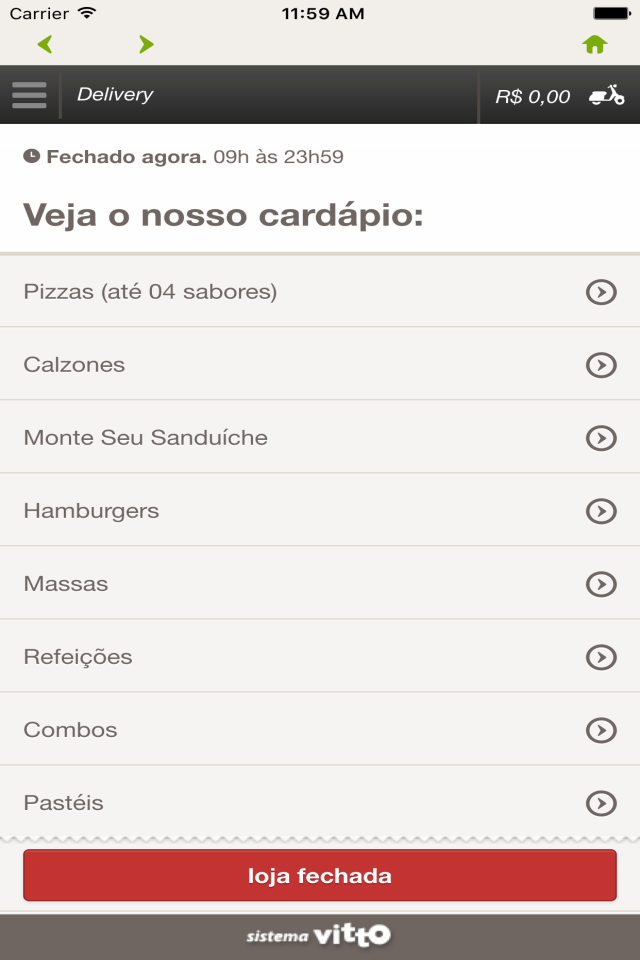
Task: Click the R$ 0,00 cart total
Action: (x=532, y=96)
